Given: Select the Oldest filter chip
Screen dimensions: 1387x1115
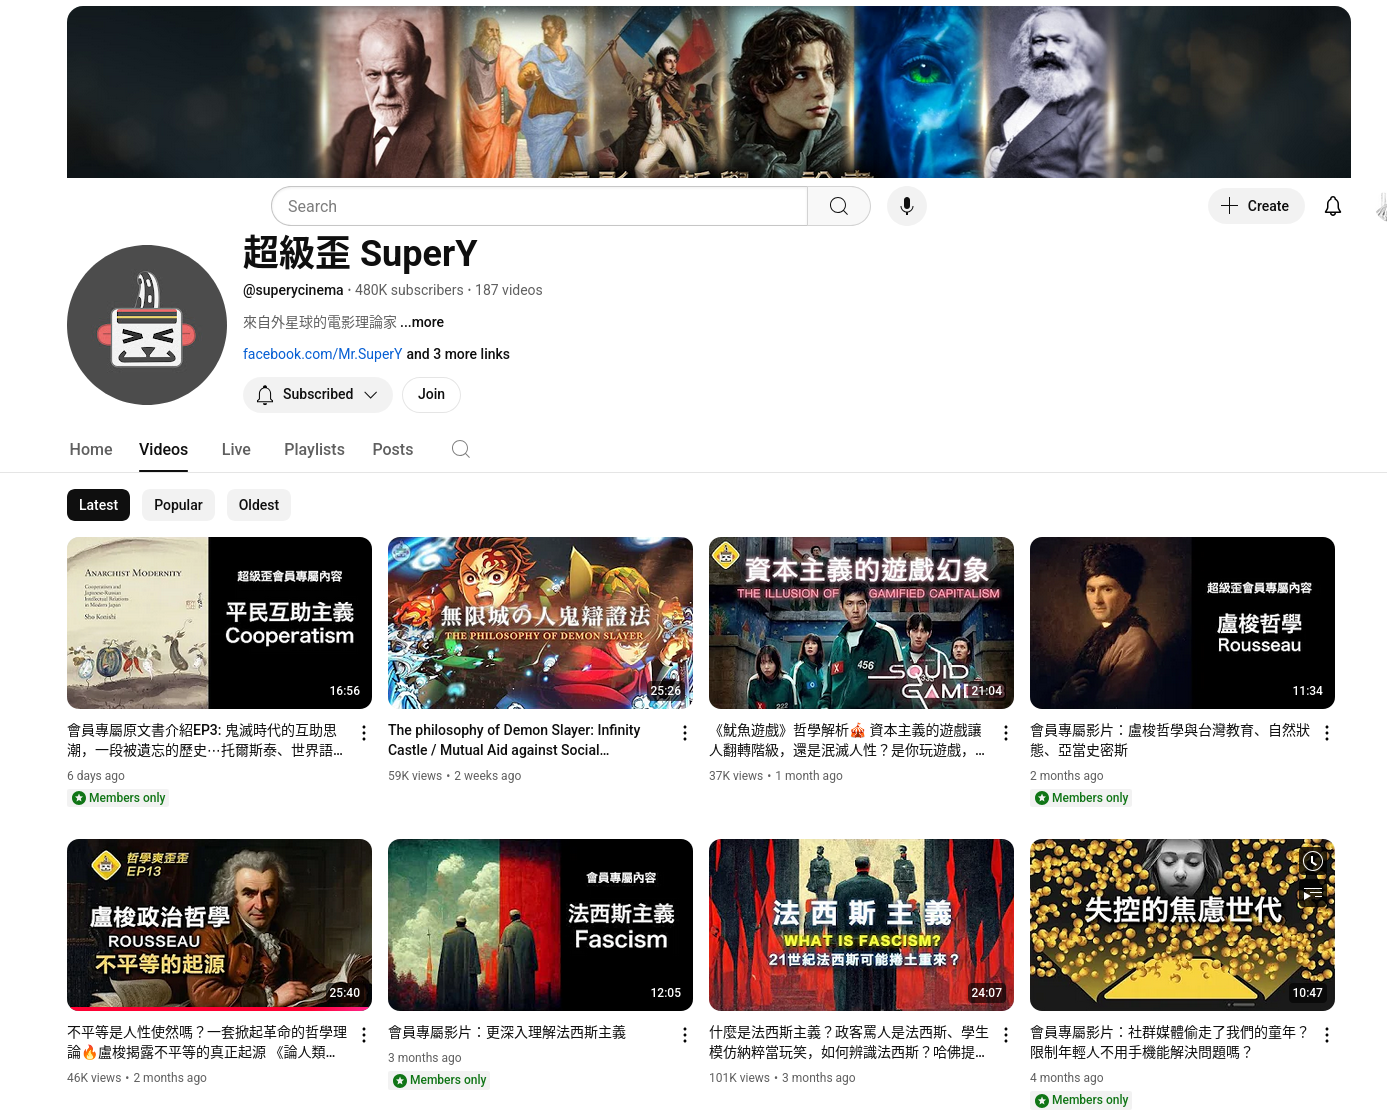Looking at the screenshot, I should [259, 505].
